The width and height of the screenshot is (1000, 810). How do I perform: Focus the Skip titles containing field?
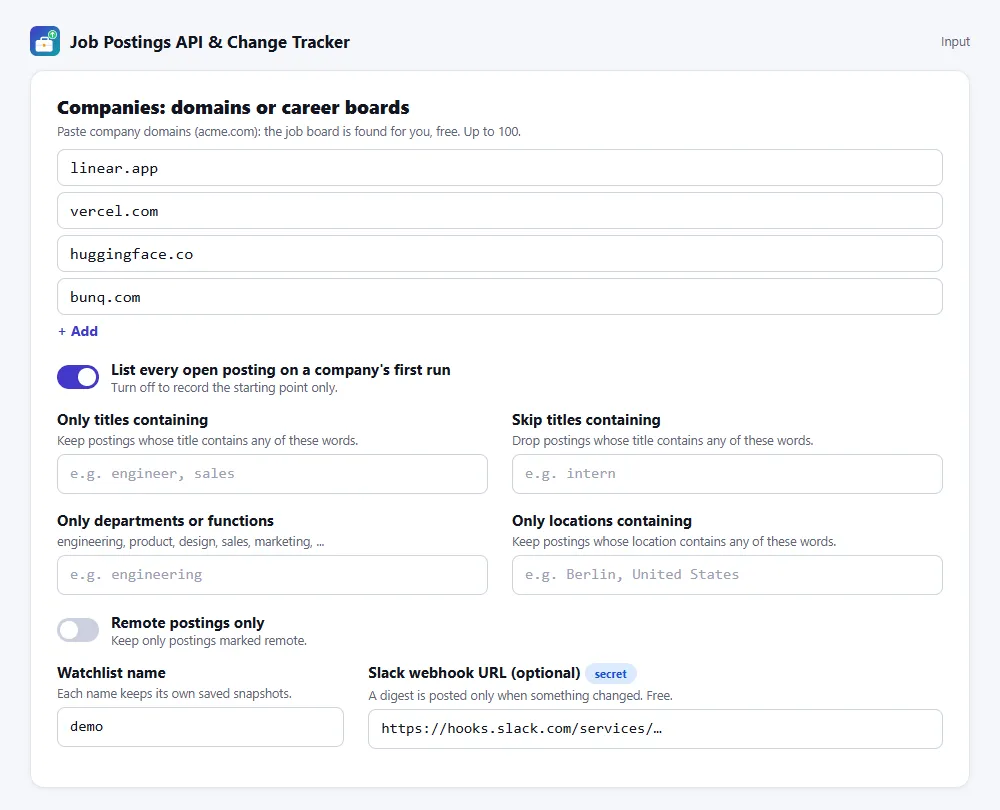point(727,474)
